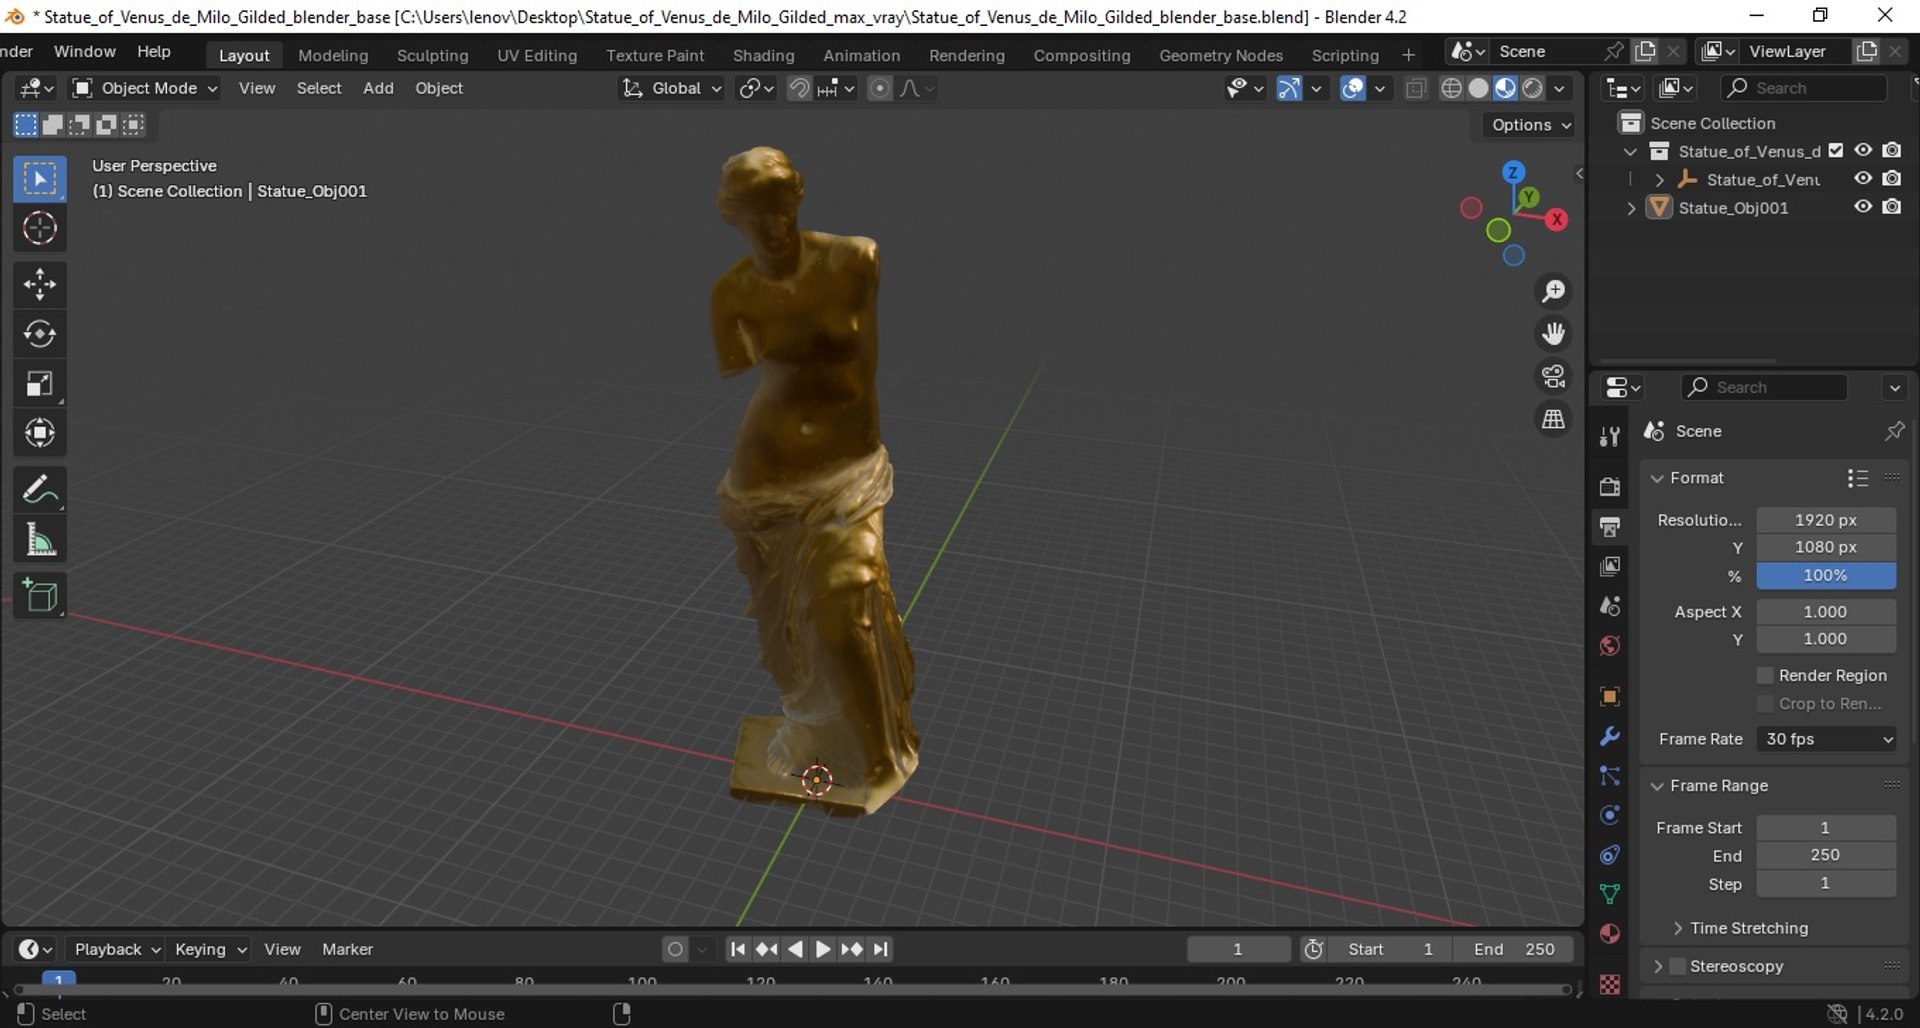1920x1028 pixels.
Task: Jump to the first frame
Action: [737, 949]
